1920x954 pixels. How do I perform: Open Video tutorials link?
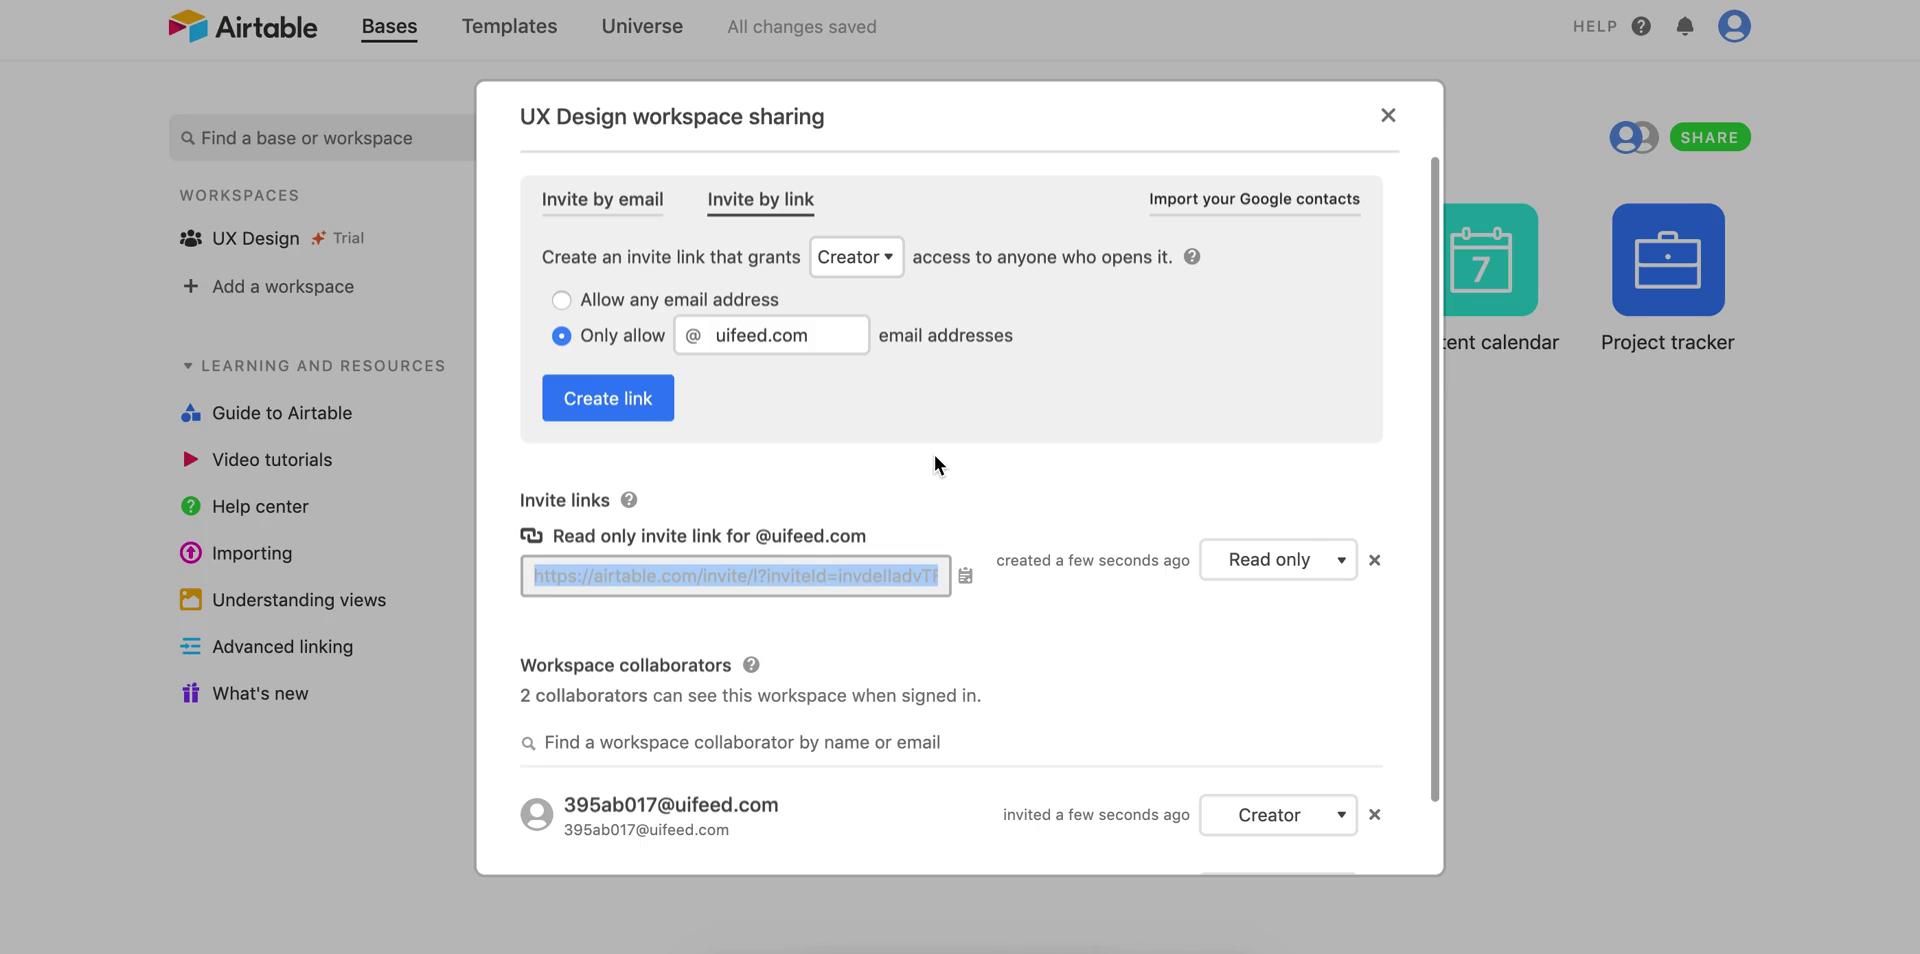click(272, 460)
